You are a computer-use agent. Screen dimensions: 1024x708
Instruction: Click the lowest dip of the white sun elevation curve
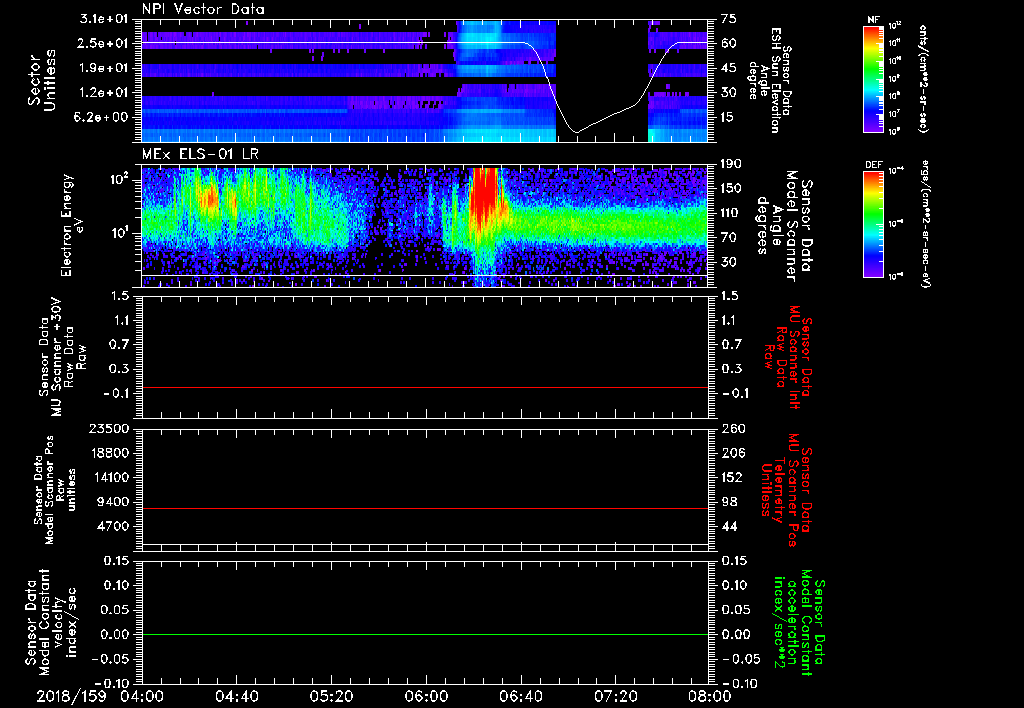pos(576,133)
